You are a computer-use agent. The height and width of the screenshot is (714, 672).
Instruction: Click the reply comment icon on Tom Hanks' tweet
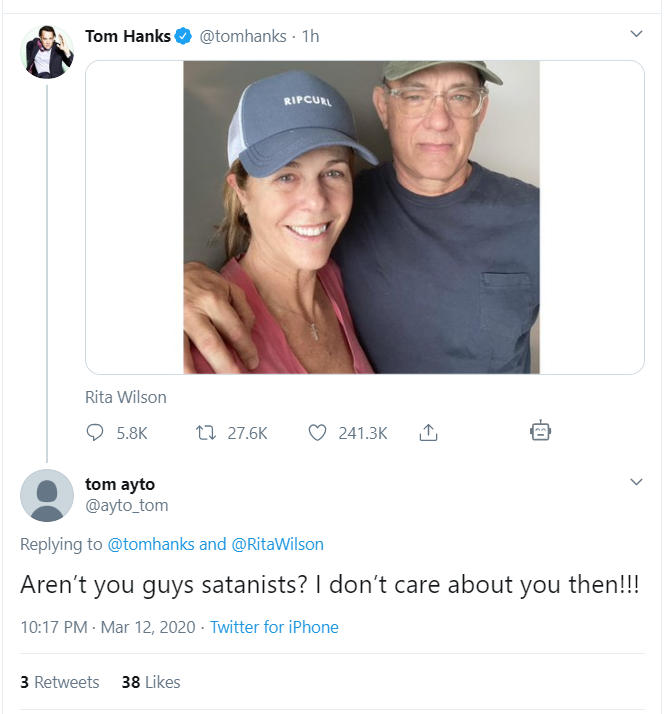point(96,433)
